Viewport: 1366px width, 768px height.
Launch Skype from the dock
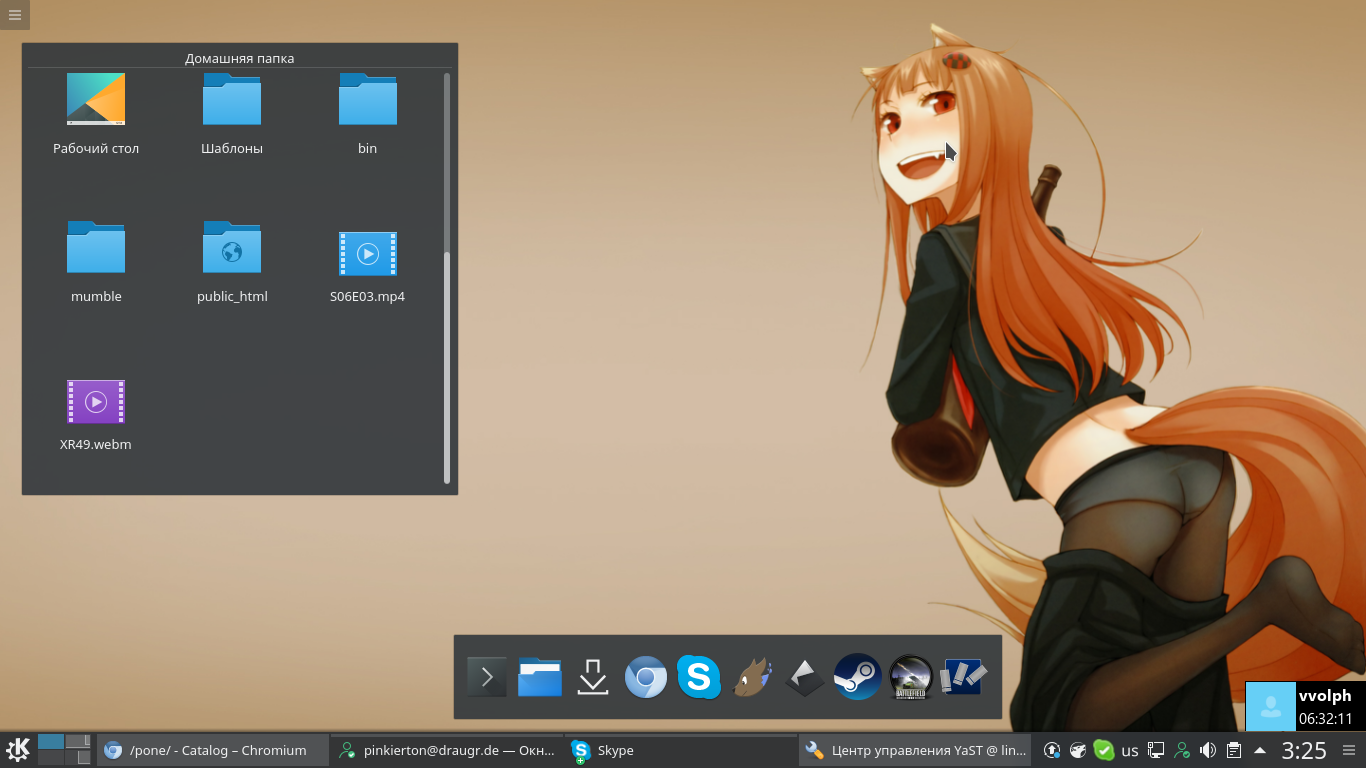coord(699,677)
